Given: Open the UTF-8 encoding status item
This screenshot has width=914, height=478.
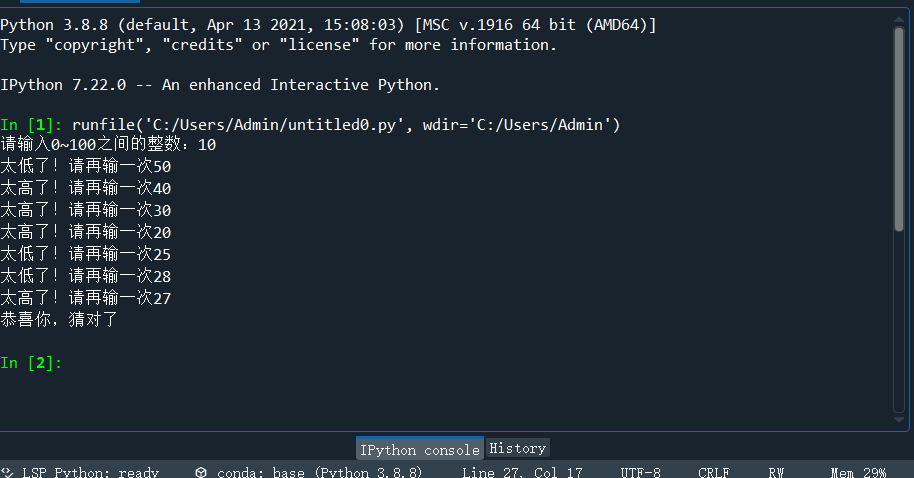Looking at the screenshot, I should coord(640,472).
